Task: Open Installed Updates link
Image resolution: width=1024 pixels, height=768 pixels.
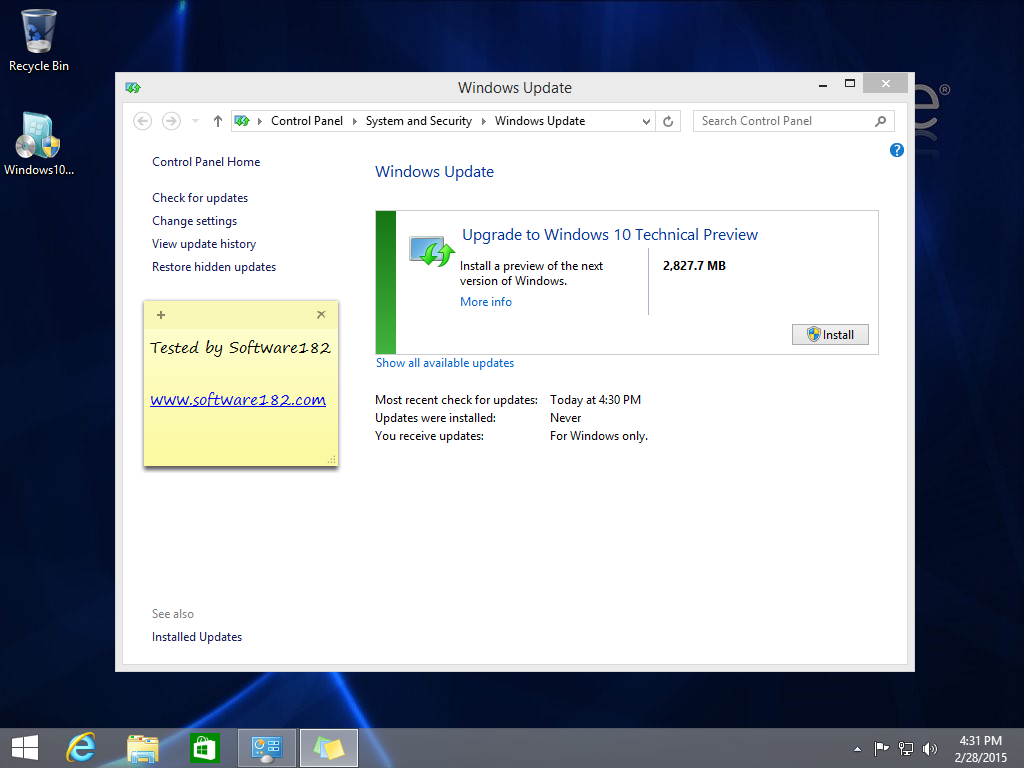Action: pyautogui.click(x=197, y=637)
